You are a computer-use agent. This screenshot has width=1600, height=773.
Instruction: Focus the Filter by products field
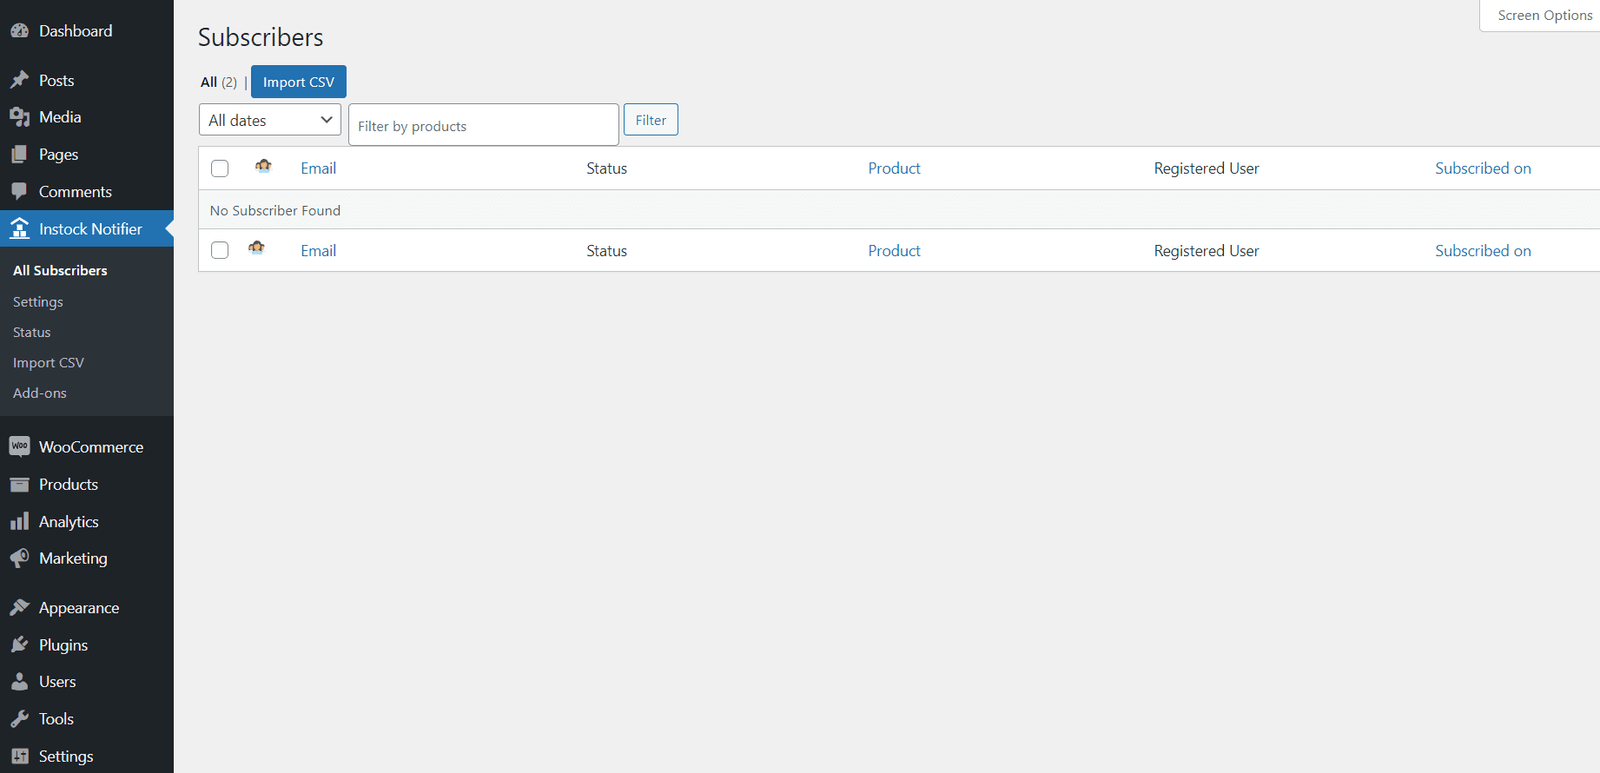[484, 125]
